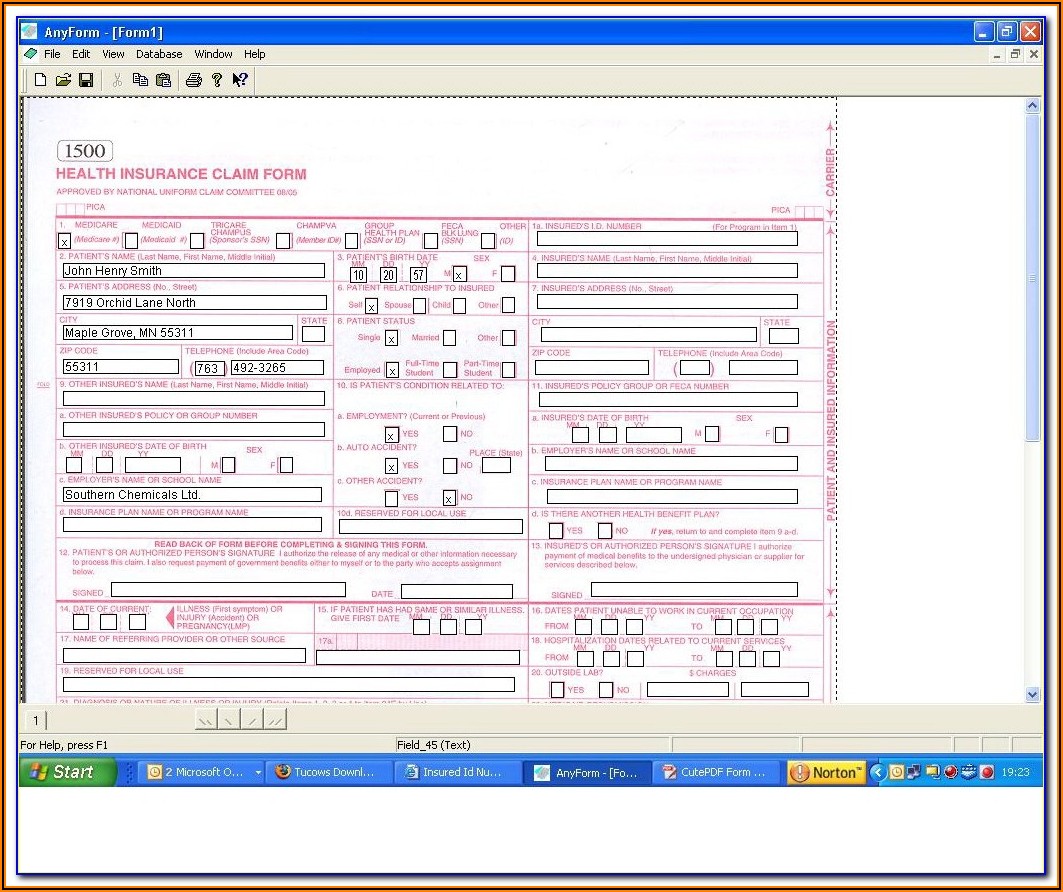Open the Database menu
Screen dimensions: 1063x892
159,54
